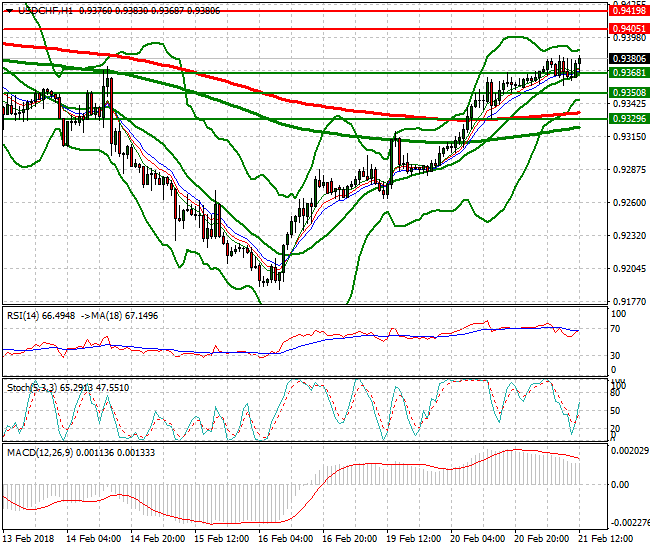Click the 0.92875 price scale value

(x=629, y=170)
